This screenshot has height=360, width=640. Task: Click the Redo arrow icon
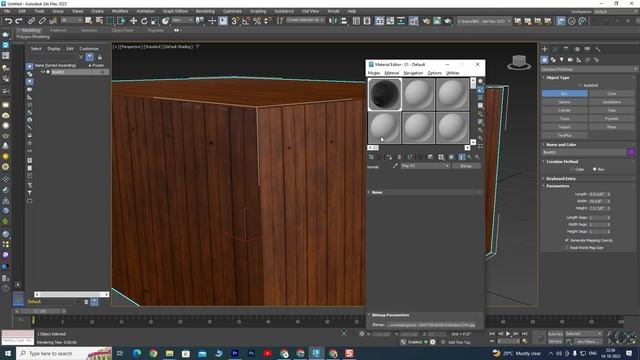[19, 21]
